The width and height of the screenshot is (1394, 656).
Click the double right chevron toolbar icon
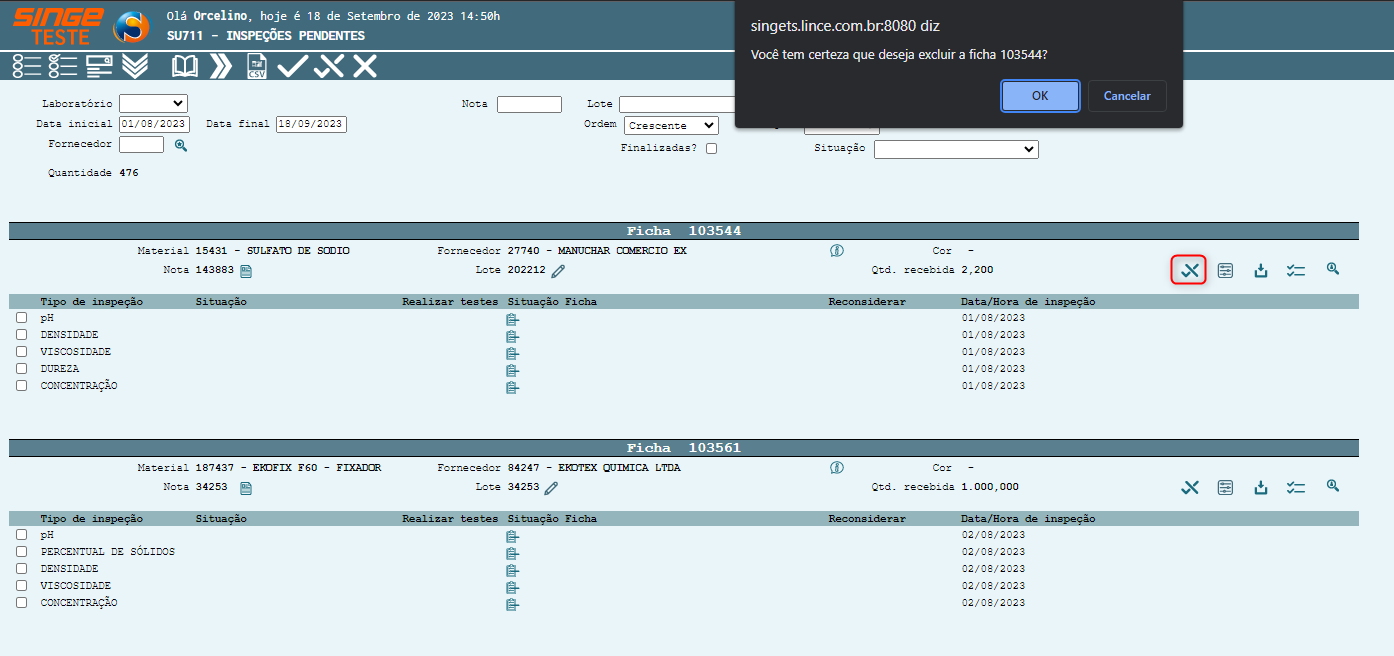[x=221, y=67]
